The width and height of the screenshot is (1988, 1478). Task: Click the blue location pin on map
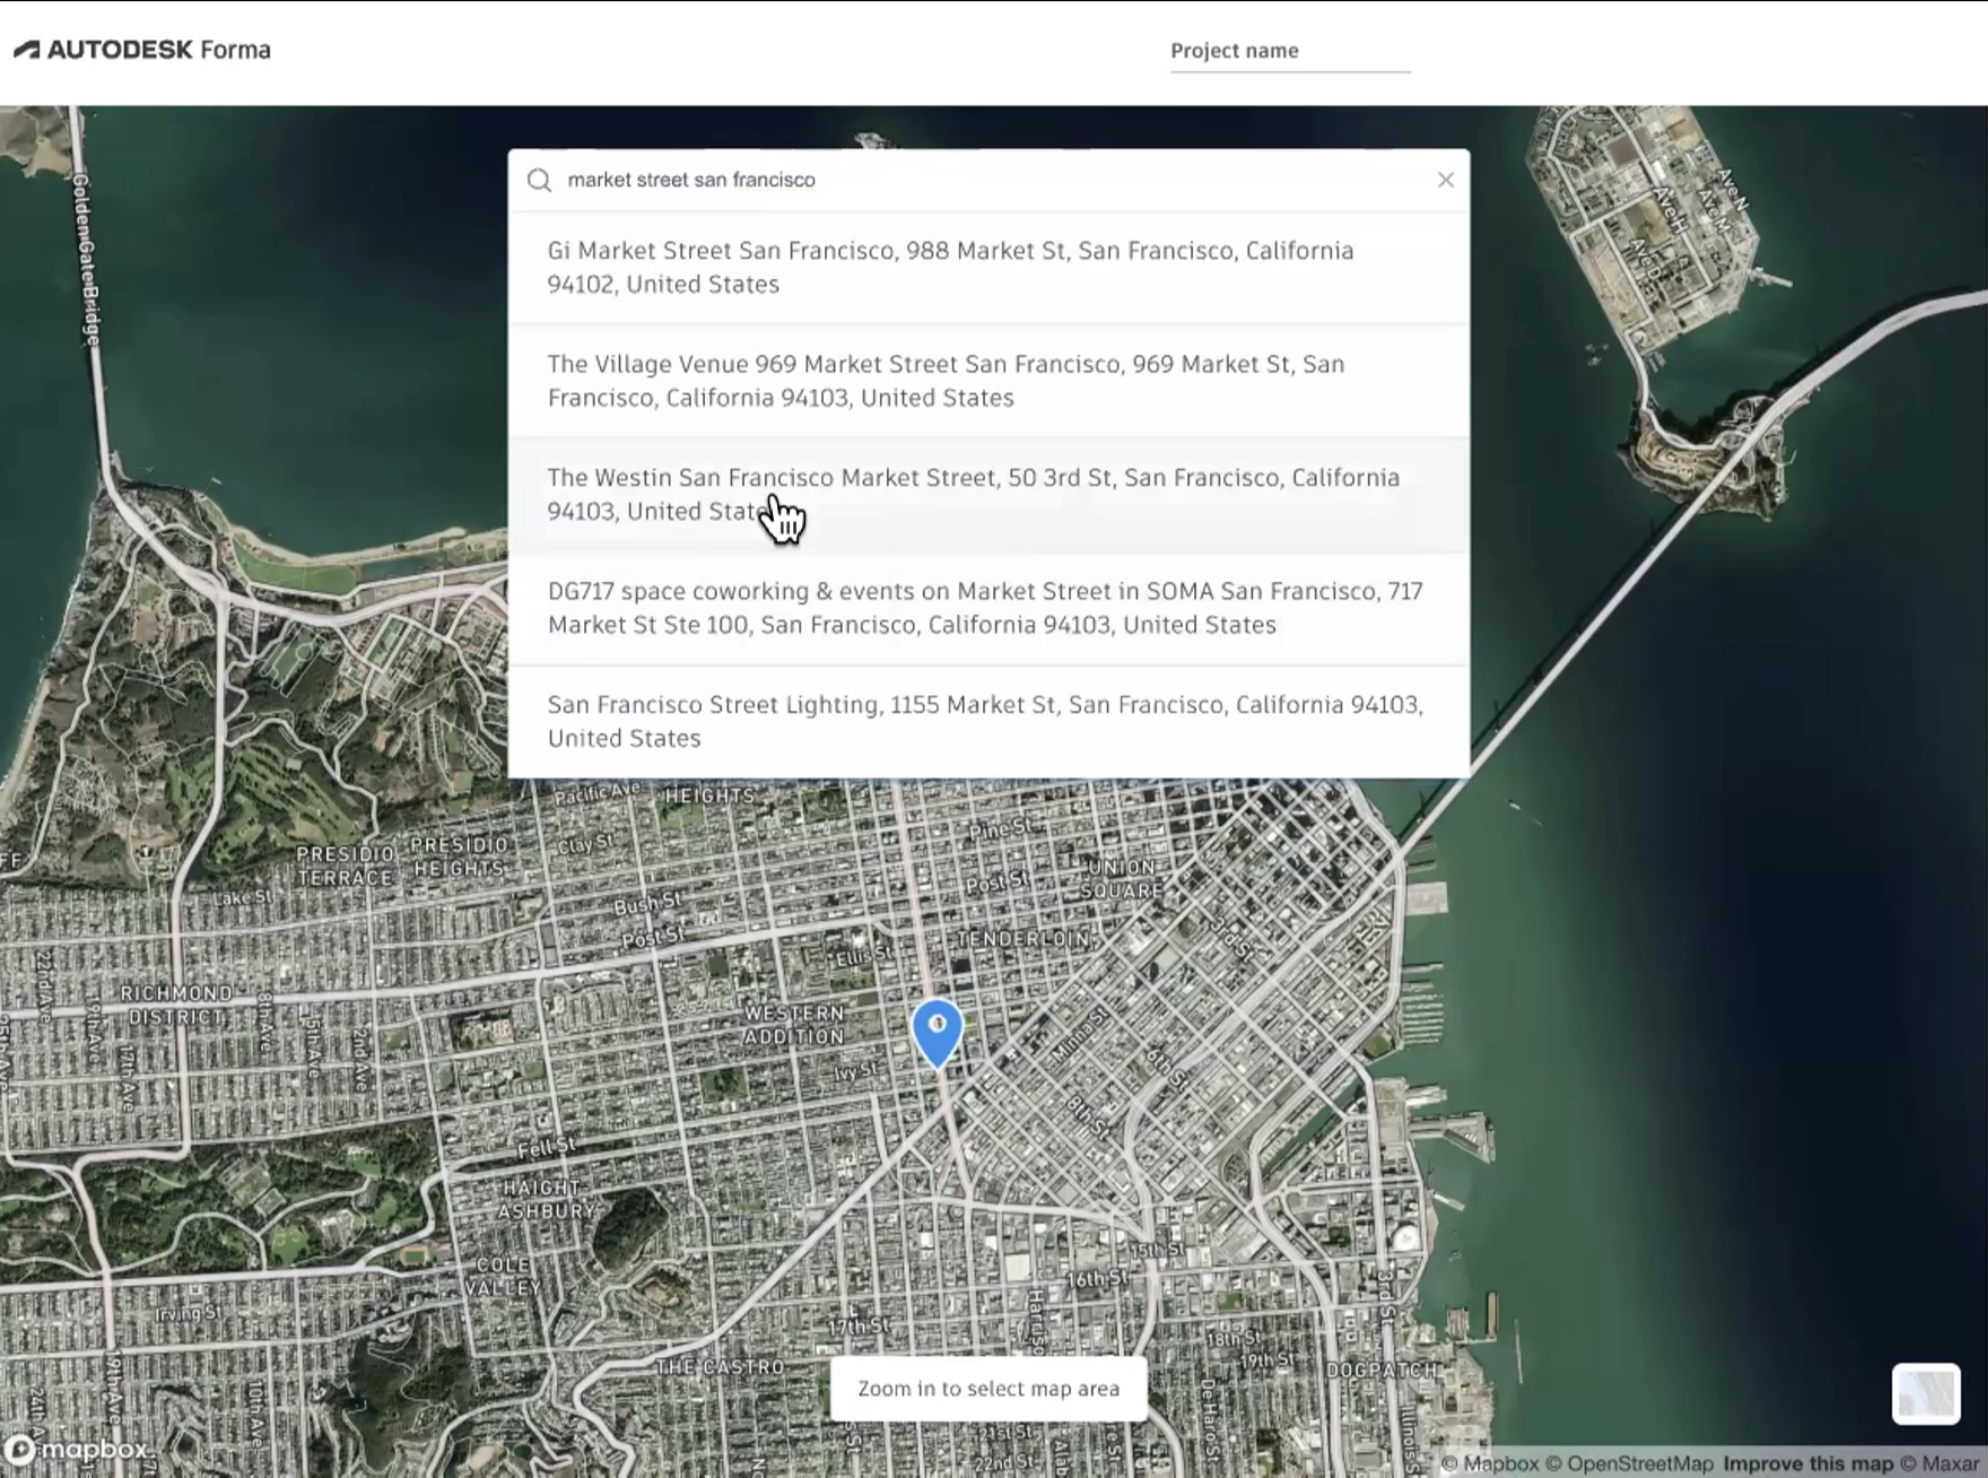pyautogui.click(x=937, y=1033)
